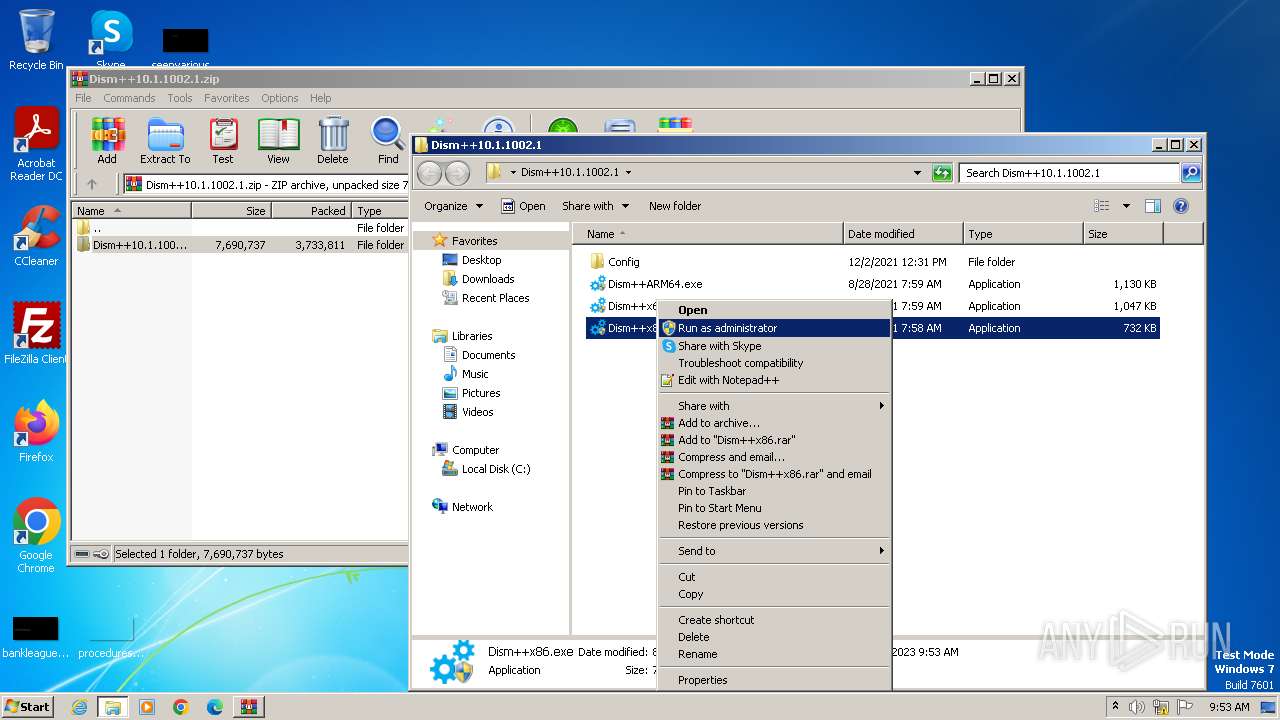
Task: Click the Delete icon in WinRAR toolbar
Action: click(x=333, y=140)
